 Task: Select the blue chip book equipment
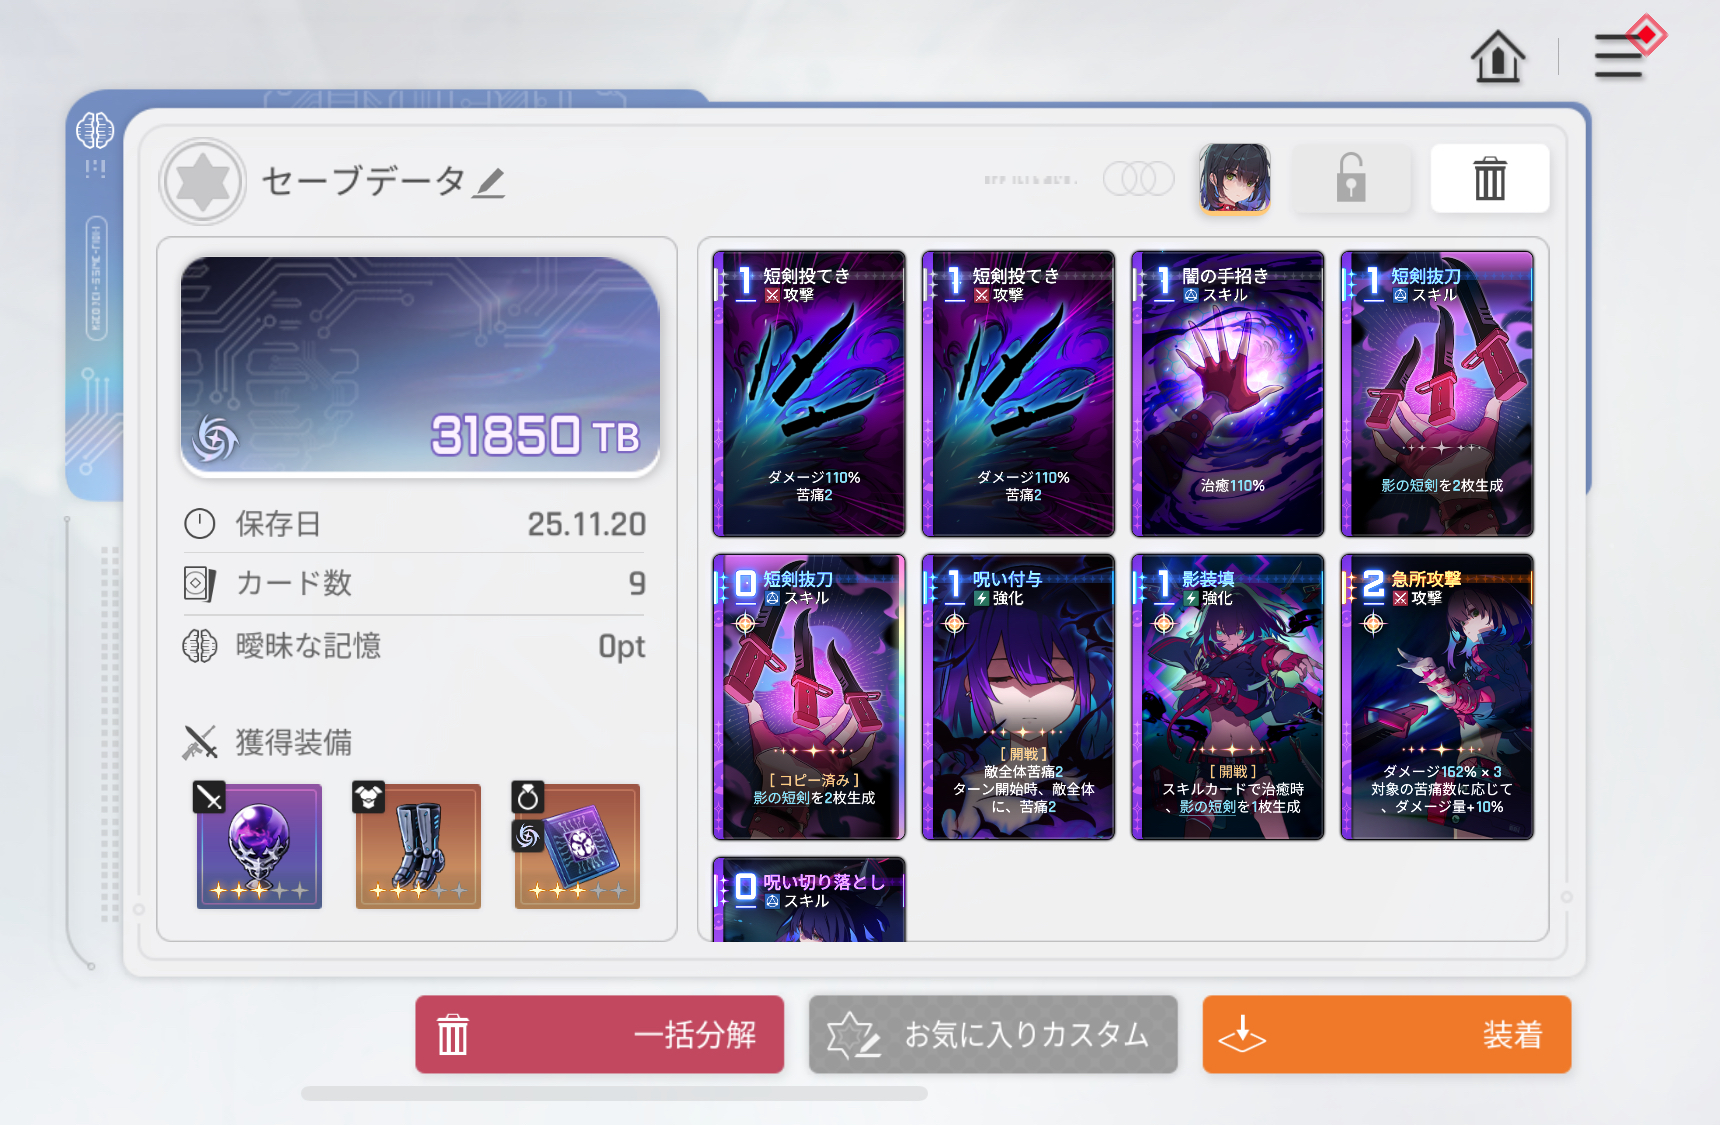click(x=577, y=846)
